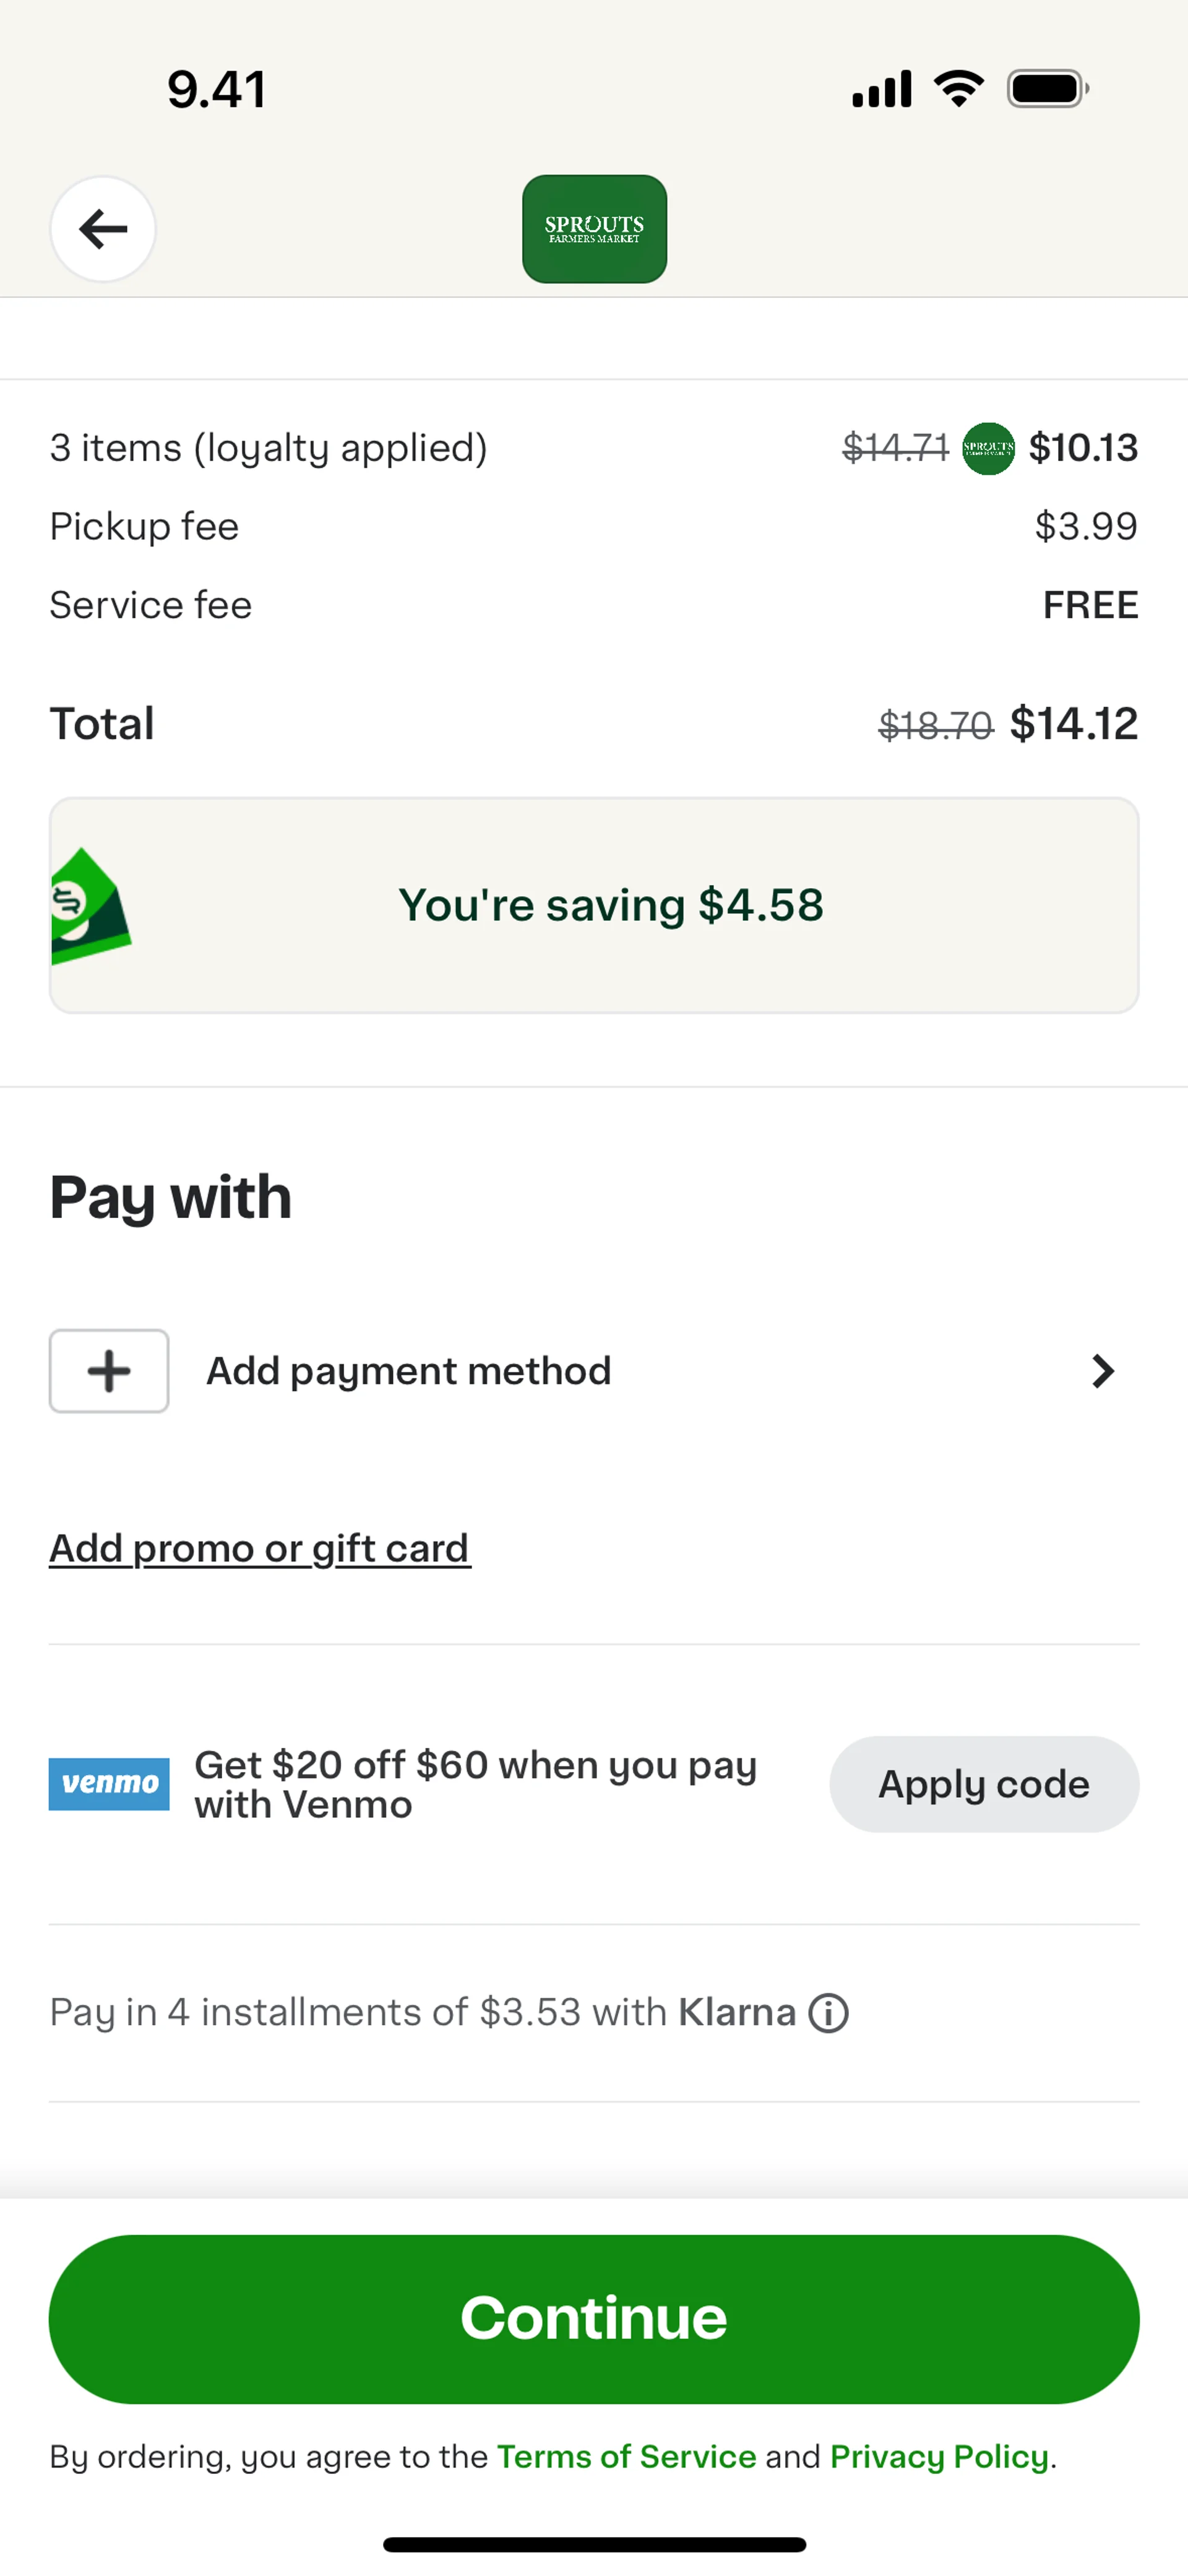
Task: Tap the $14.12 total amount
Action: (1074, 724)
